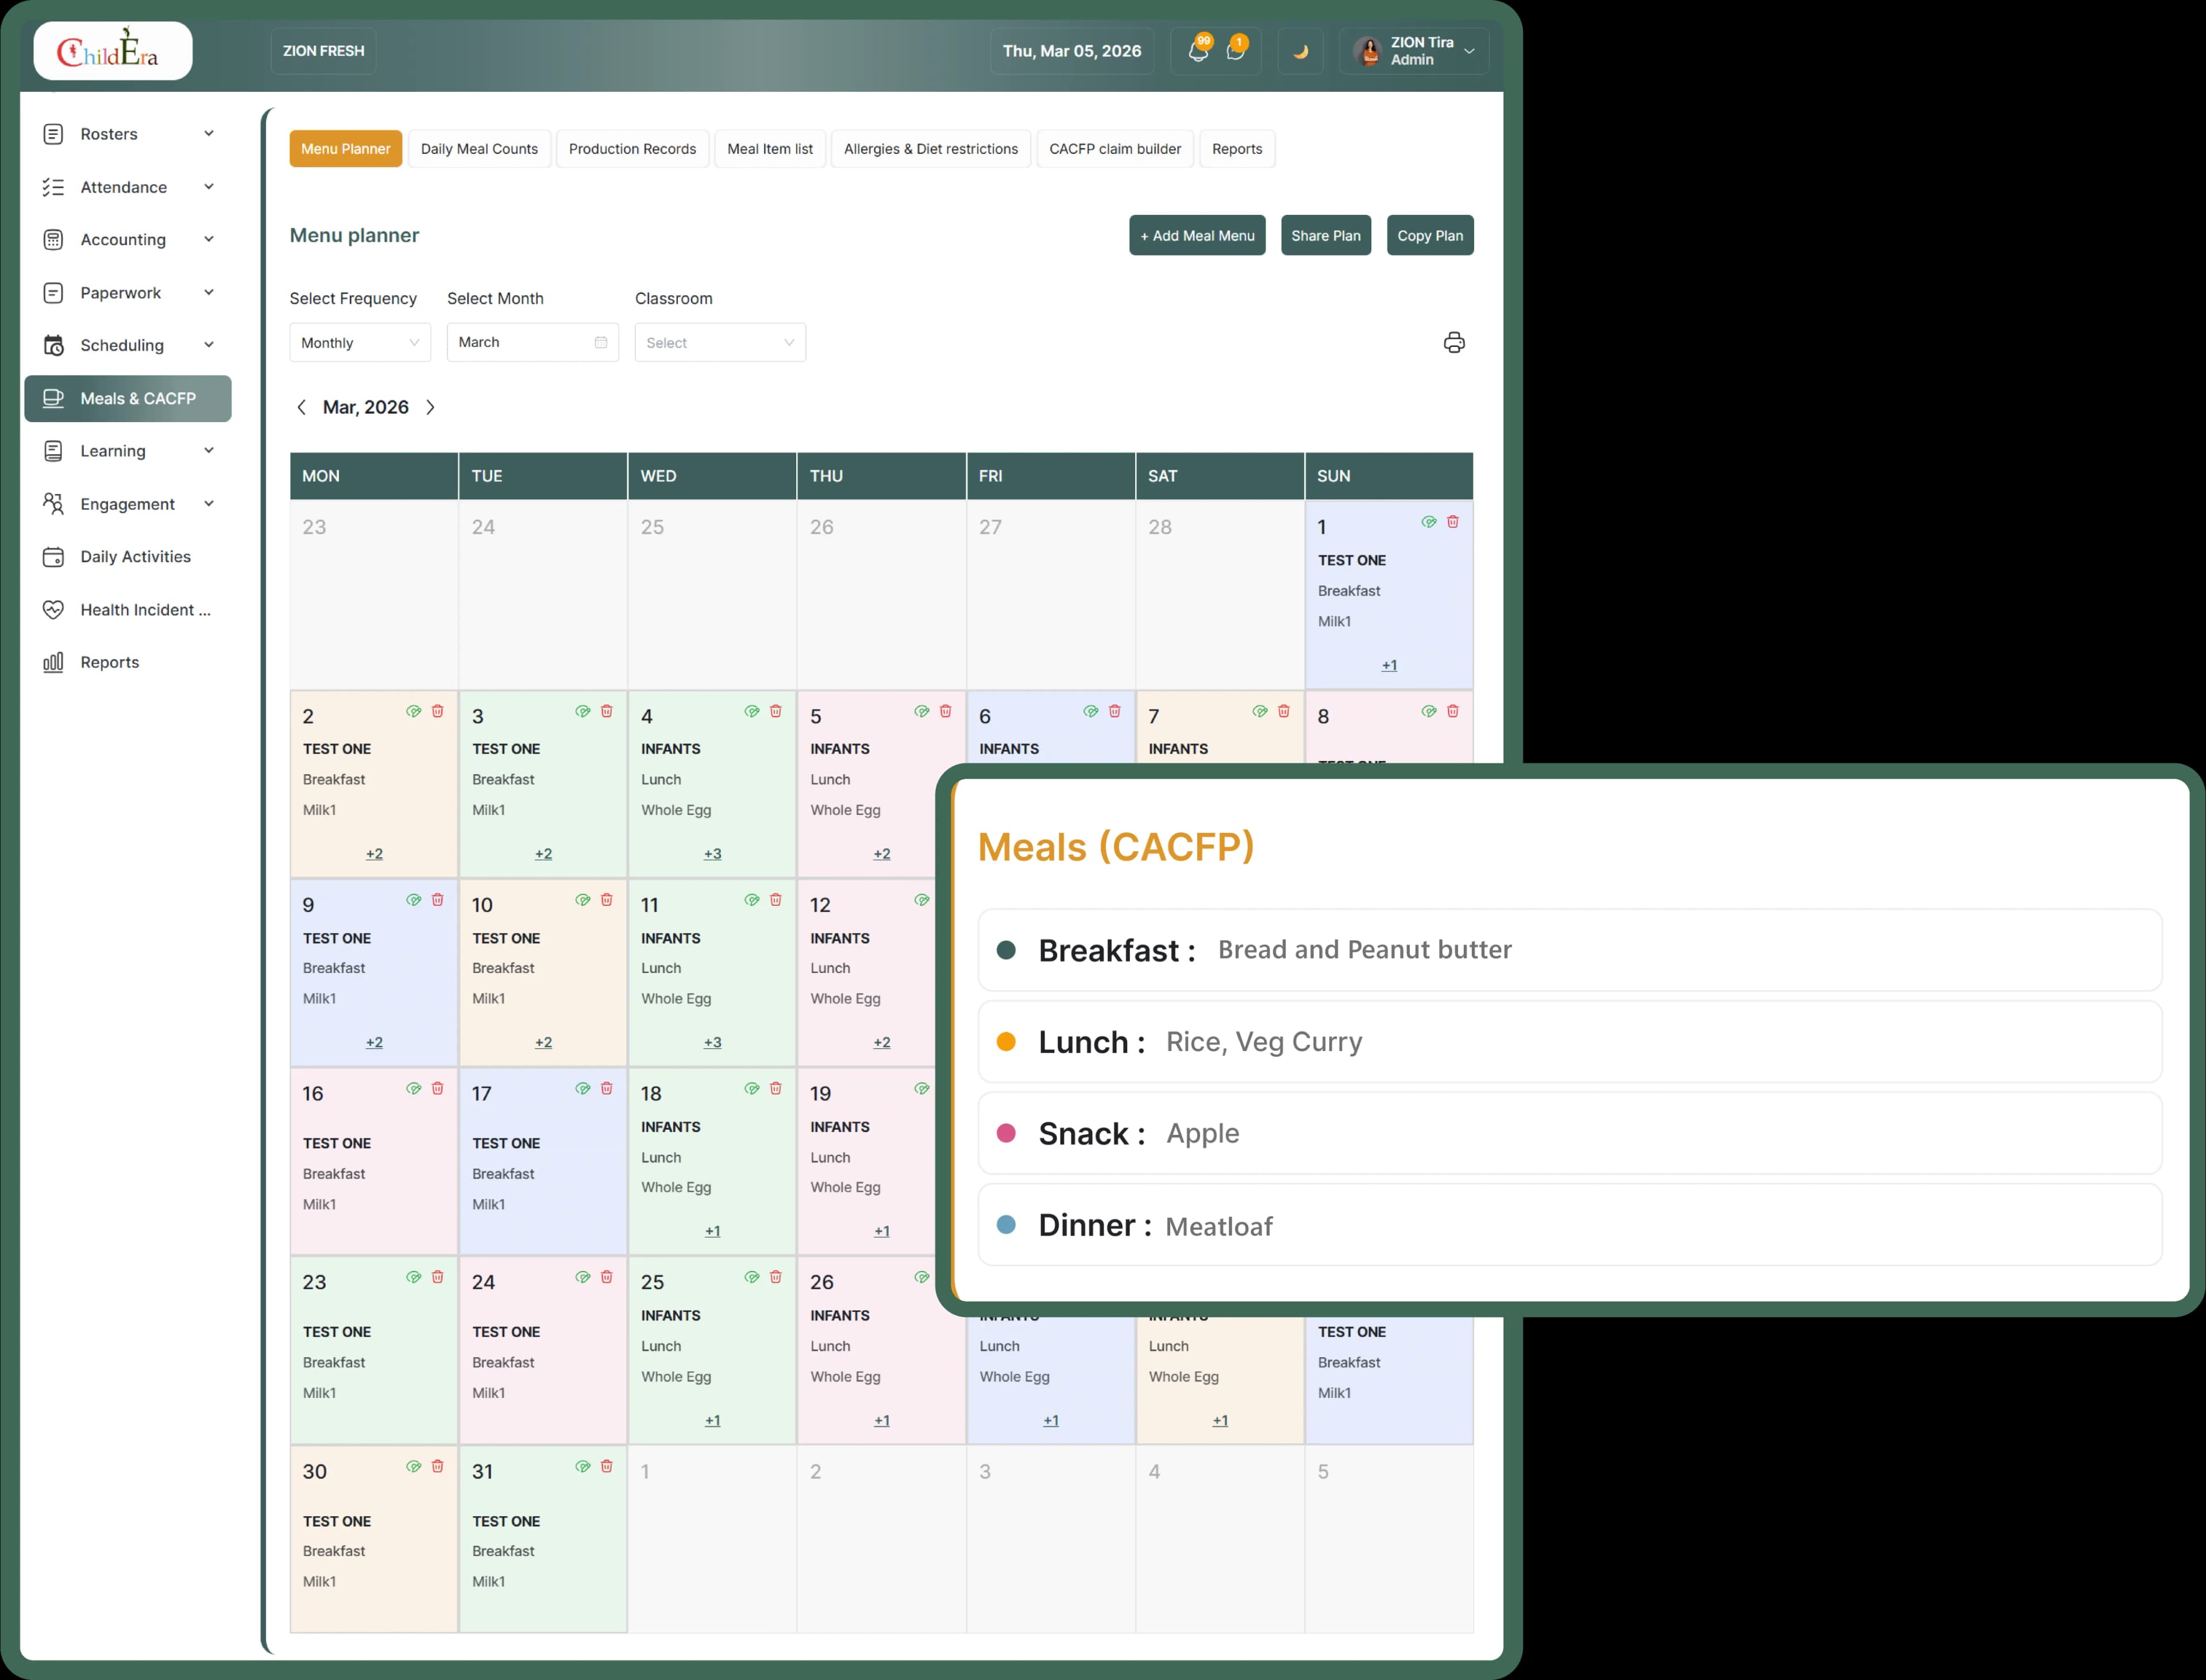Delete the March 2 menu using trash icon

(437, 711)
